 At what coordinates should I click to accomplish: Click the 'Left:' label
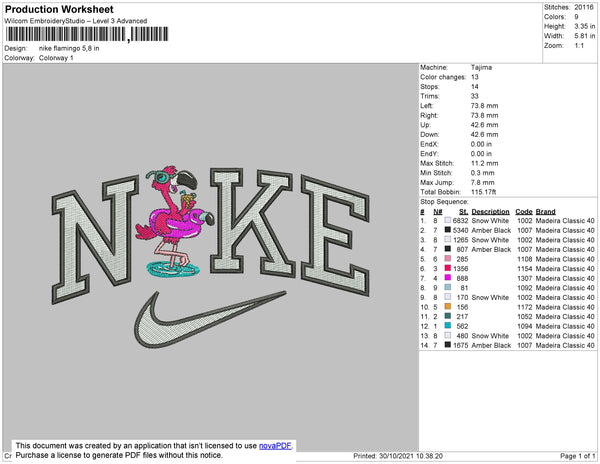tap(427, 106)
